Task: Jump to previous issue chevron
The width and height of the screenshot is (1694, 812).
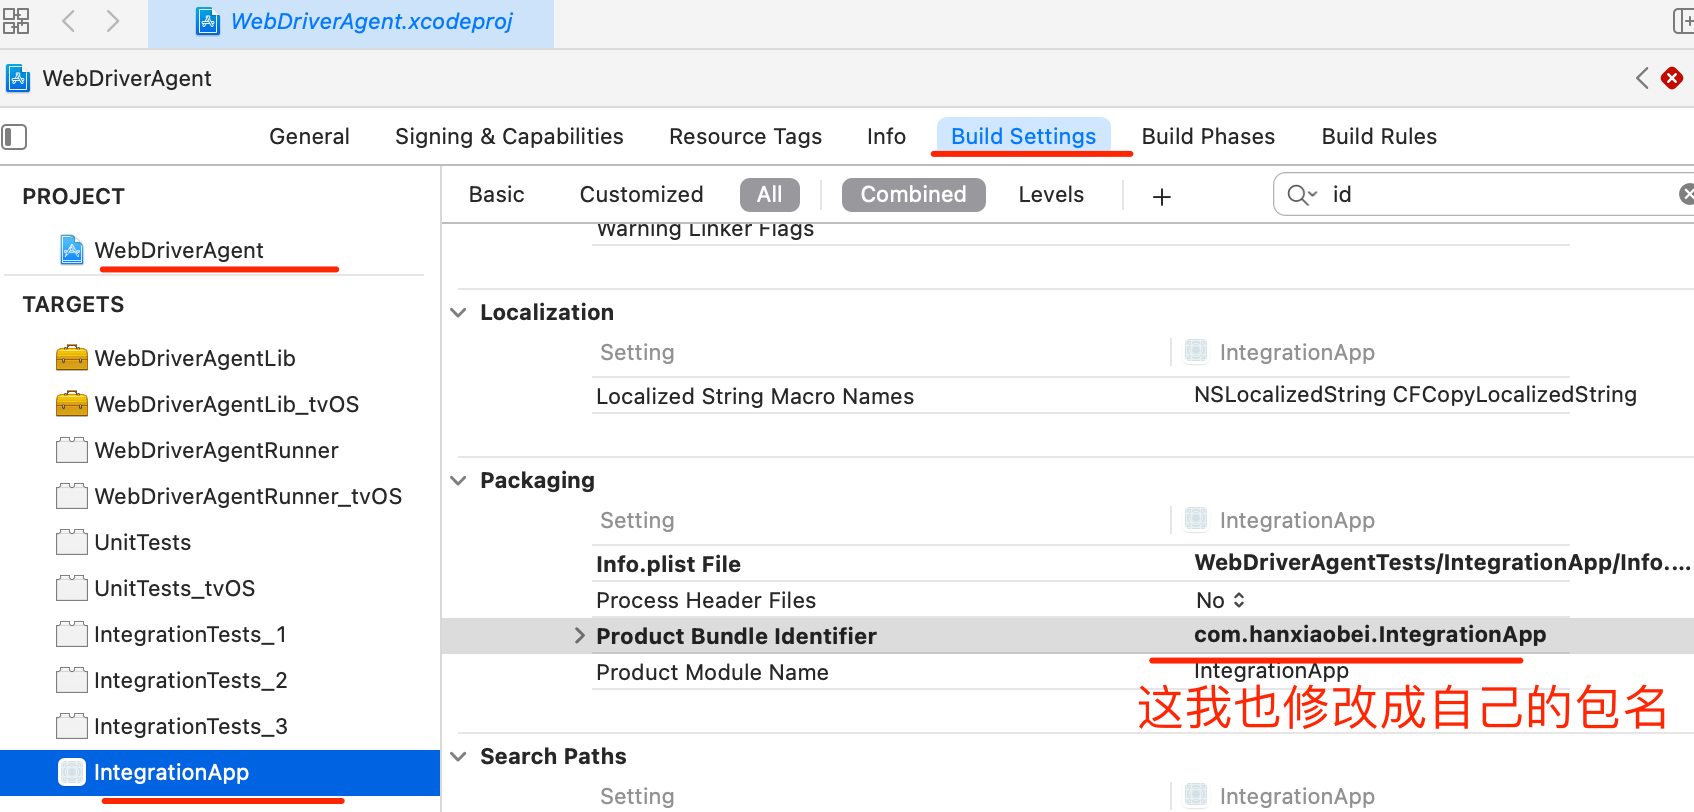Action: click(x=1642, y=78)
